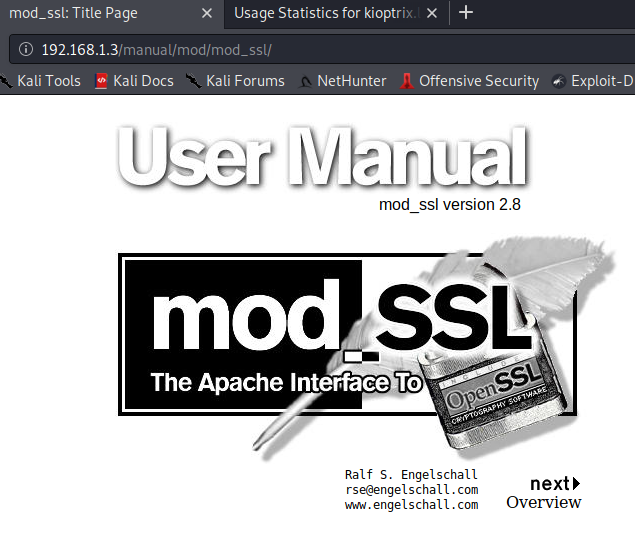The image size is (635, 541).
Task: Open the Kali Tools bookmark
Action: pyautogui.click(x=40, y=81)
